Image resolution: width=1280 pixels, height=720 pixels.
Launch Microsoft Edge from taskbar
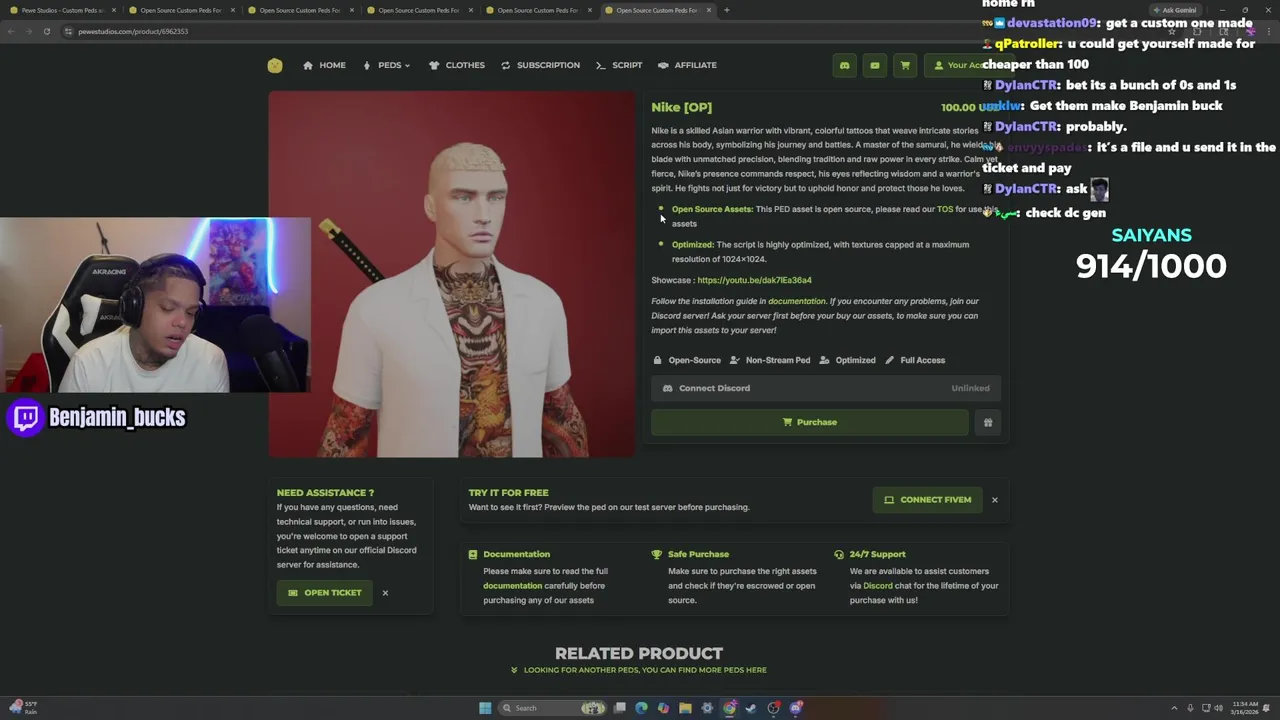(x=642, y=708)
